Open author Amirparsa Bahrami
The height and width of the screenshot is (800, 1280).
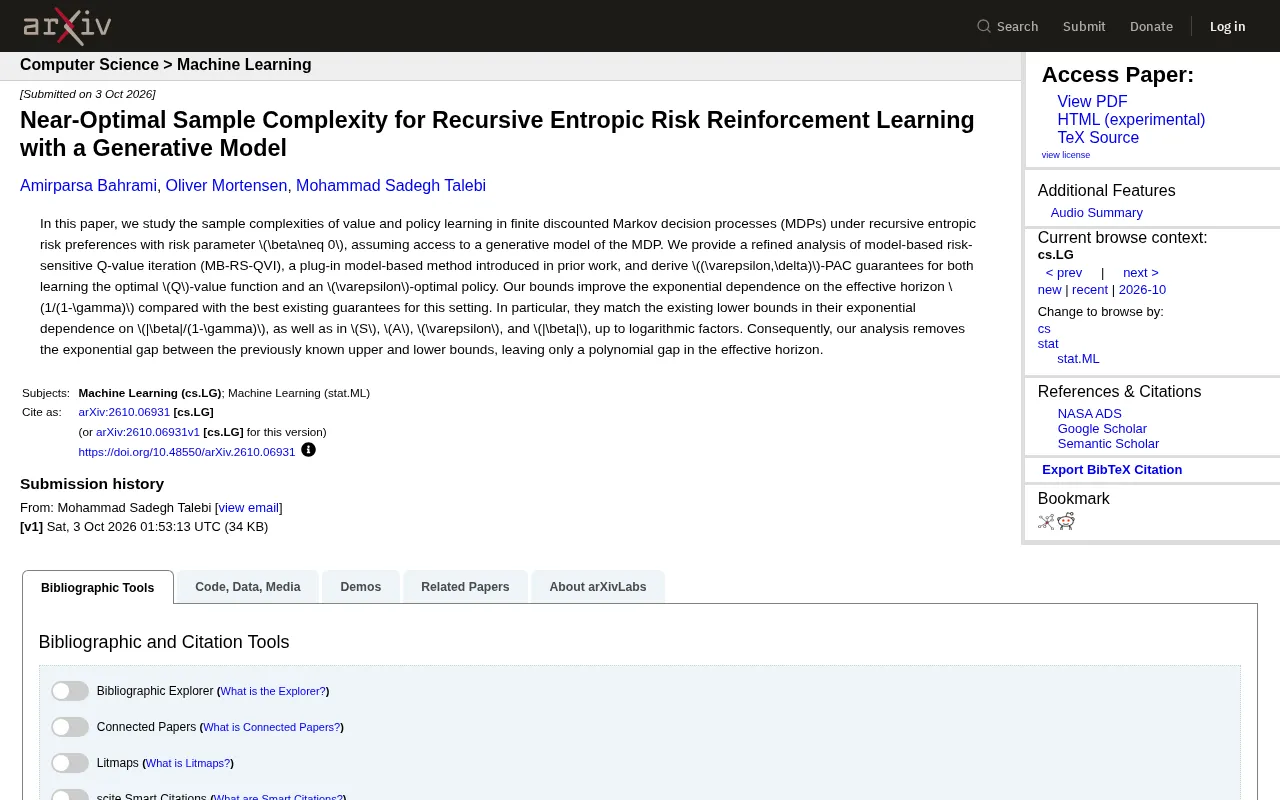coord(88,186)
